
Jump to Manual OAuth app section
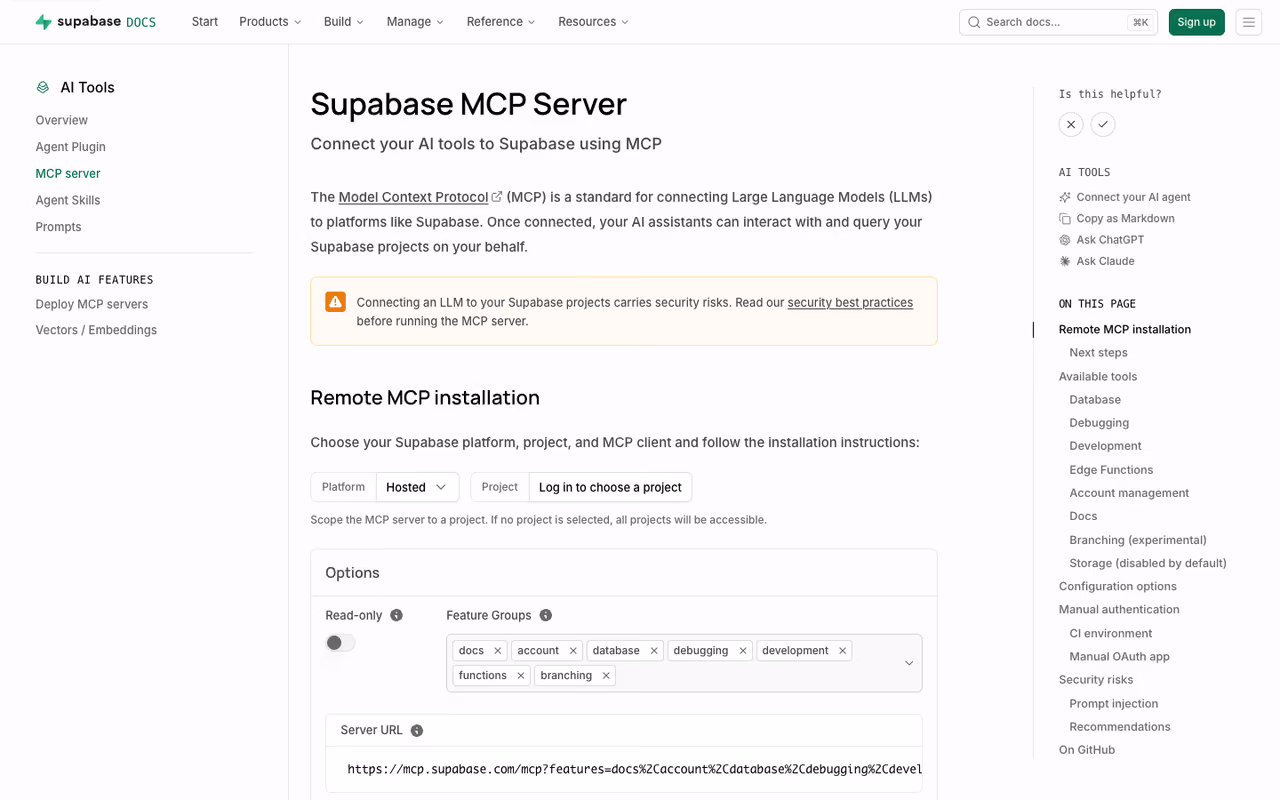click(1119, 657)
